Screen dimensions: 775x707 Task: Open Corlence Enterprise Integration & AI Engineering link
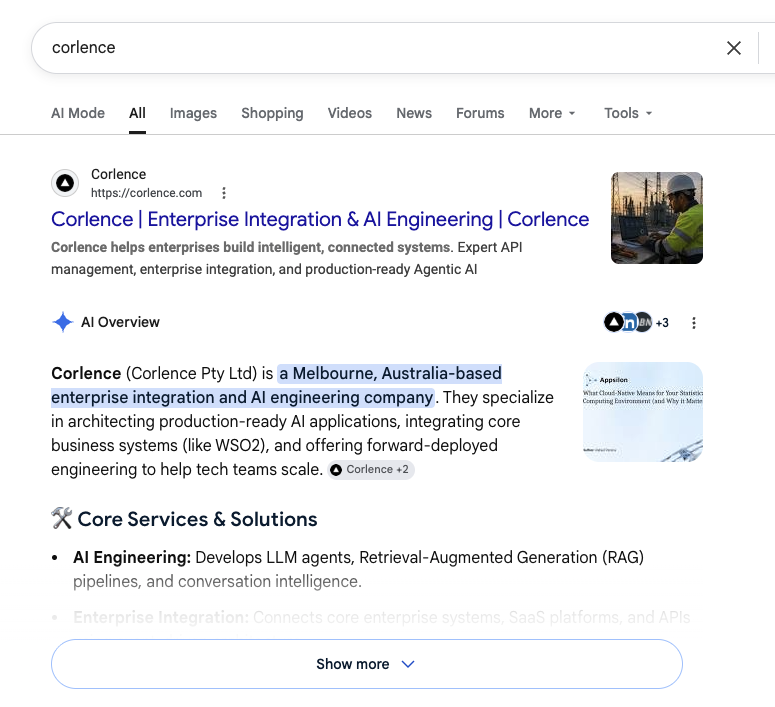click(320, 219)
